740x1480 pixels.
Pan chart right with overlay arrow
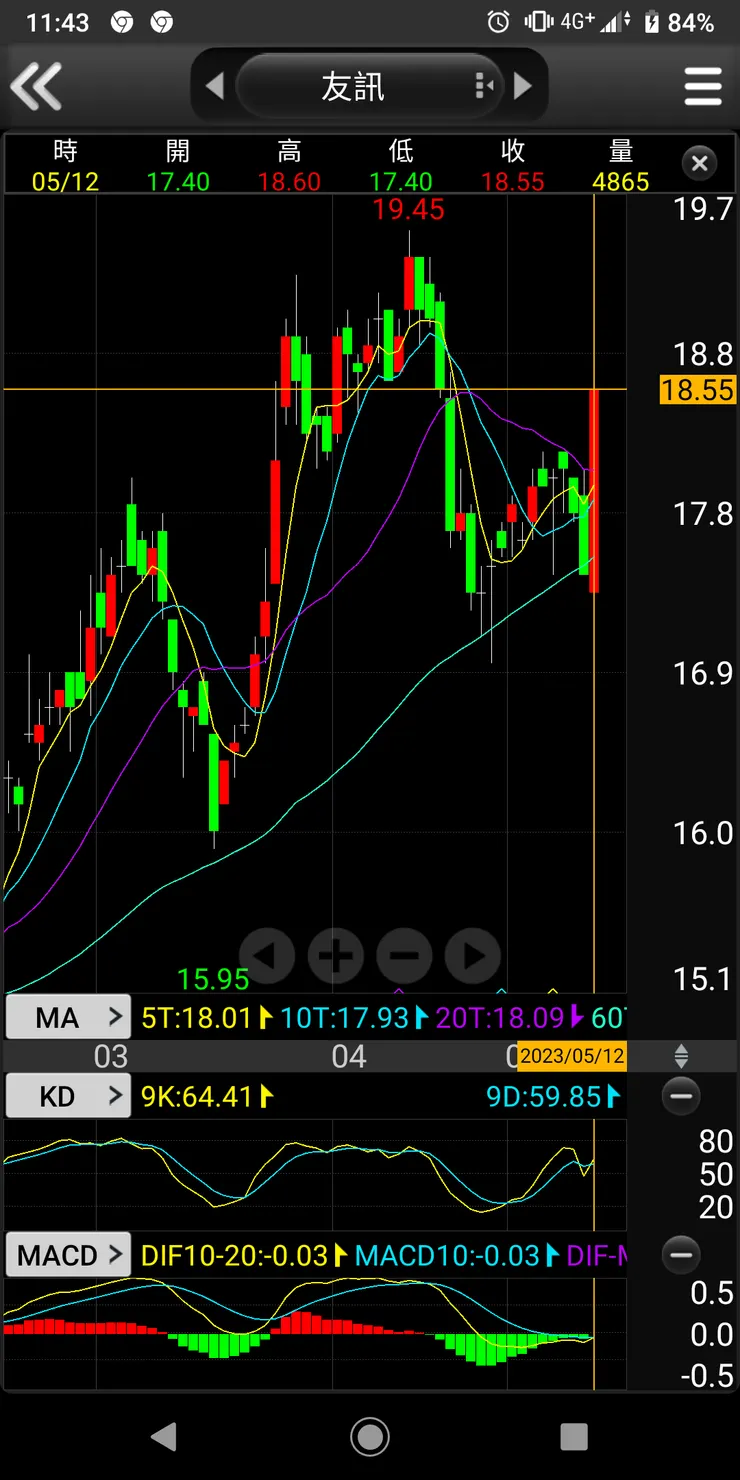point(473,956)
